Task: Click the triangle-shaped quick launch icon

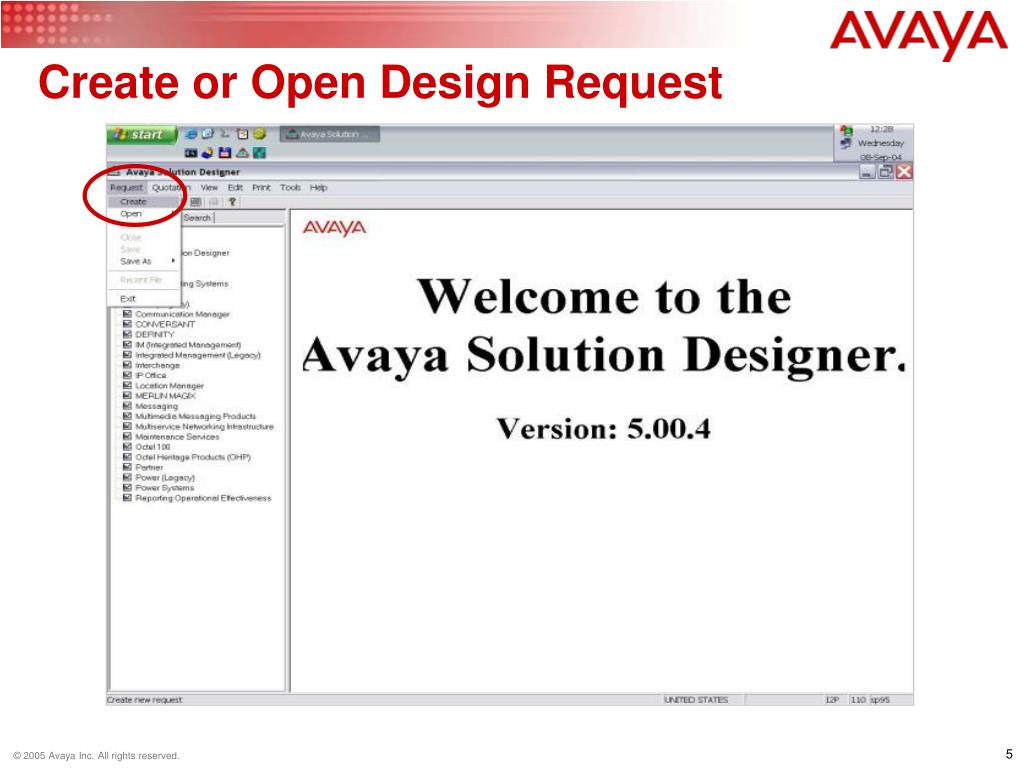Action: pos(242,153)
